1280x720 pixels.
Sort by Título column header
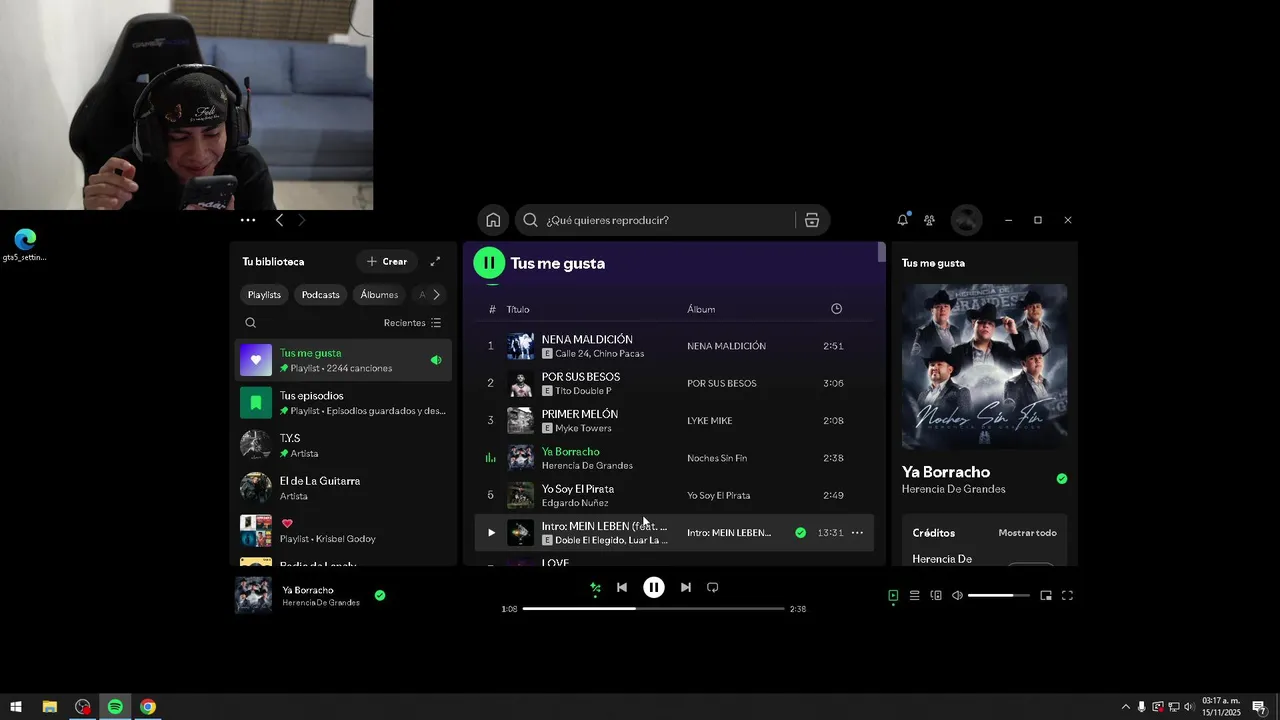[x=518, y=309]
